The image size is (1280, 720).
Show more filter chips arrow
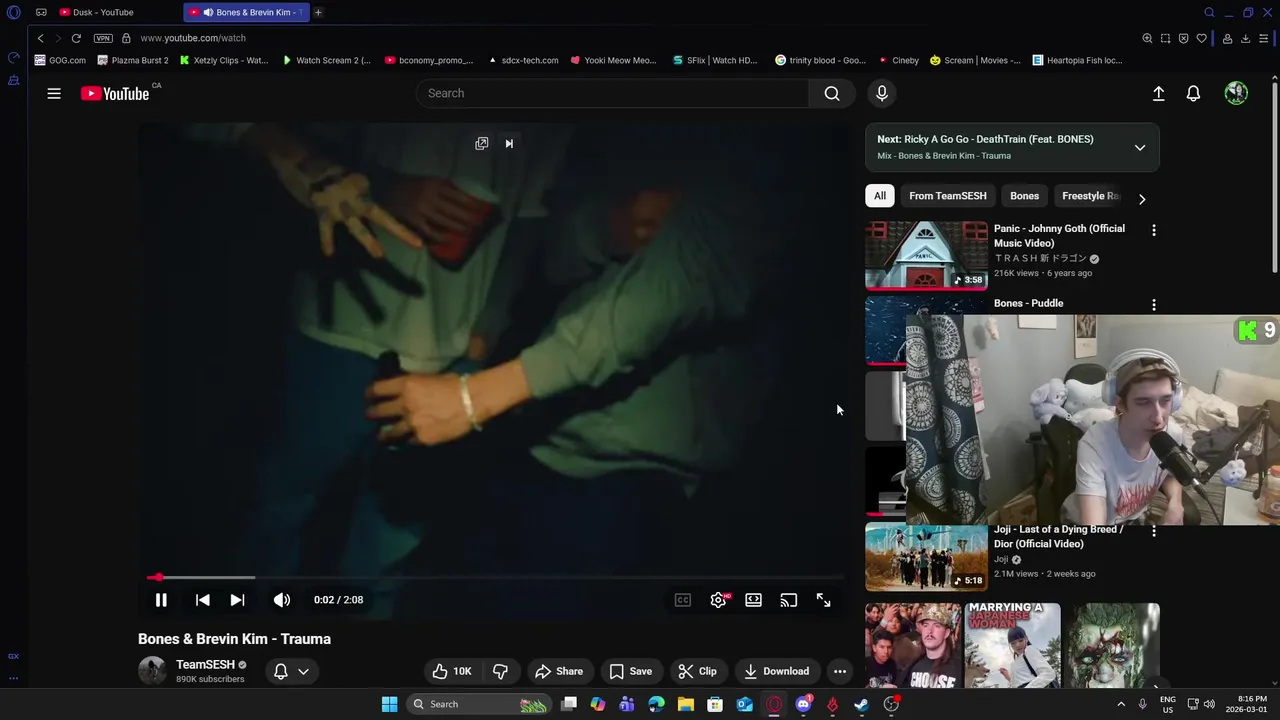click(x=1142, y=198)
